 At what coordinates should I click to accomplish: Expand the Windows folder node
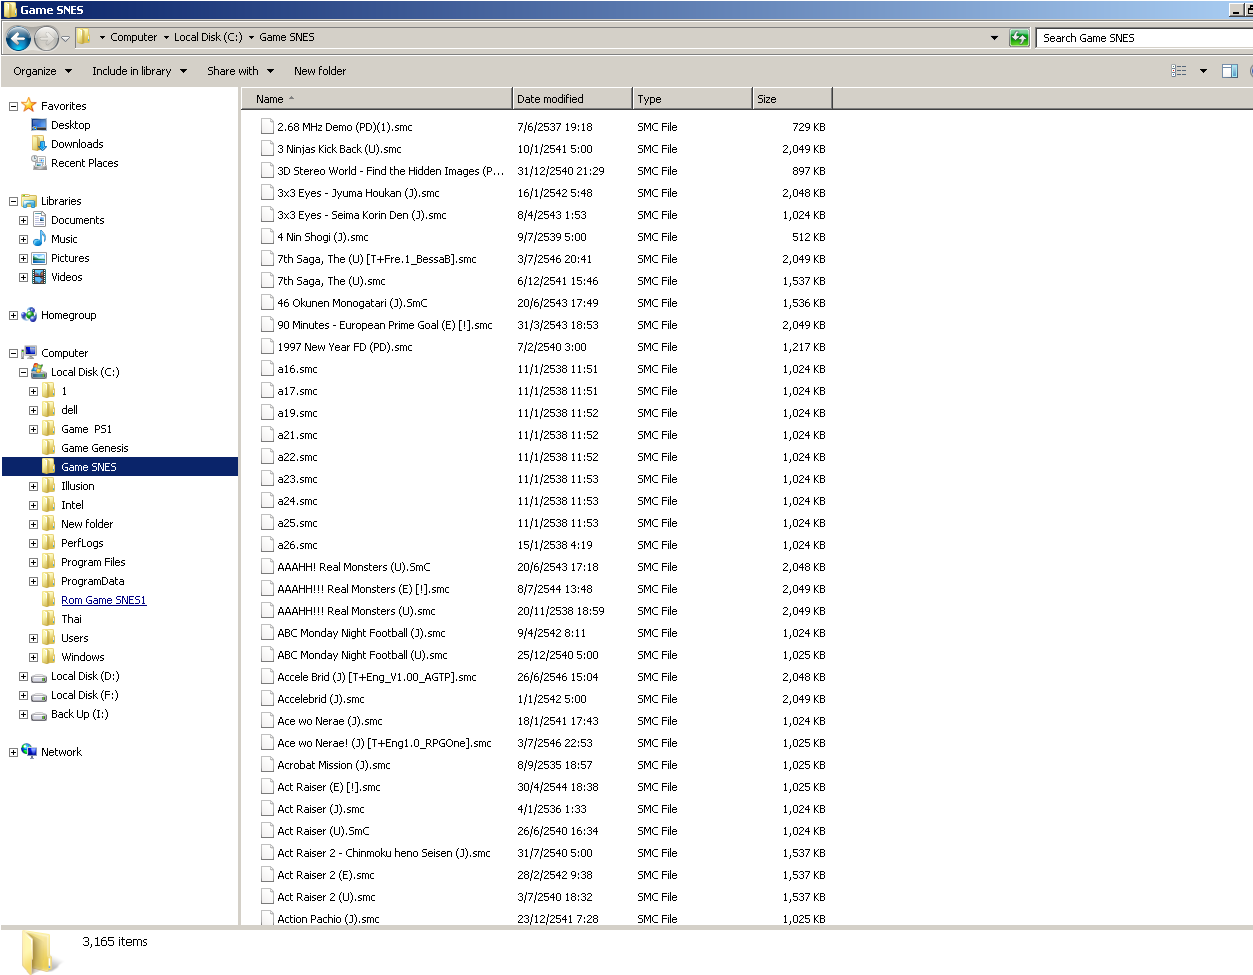tap(33, 657)
